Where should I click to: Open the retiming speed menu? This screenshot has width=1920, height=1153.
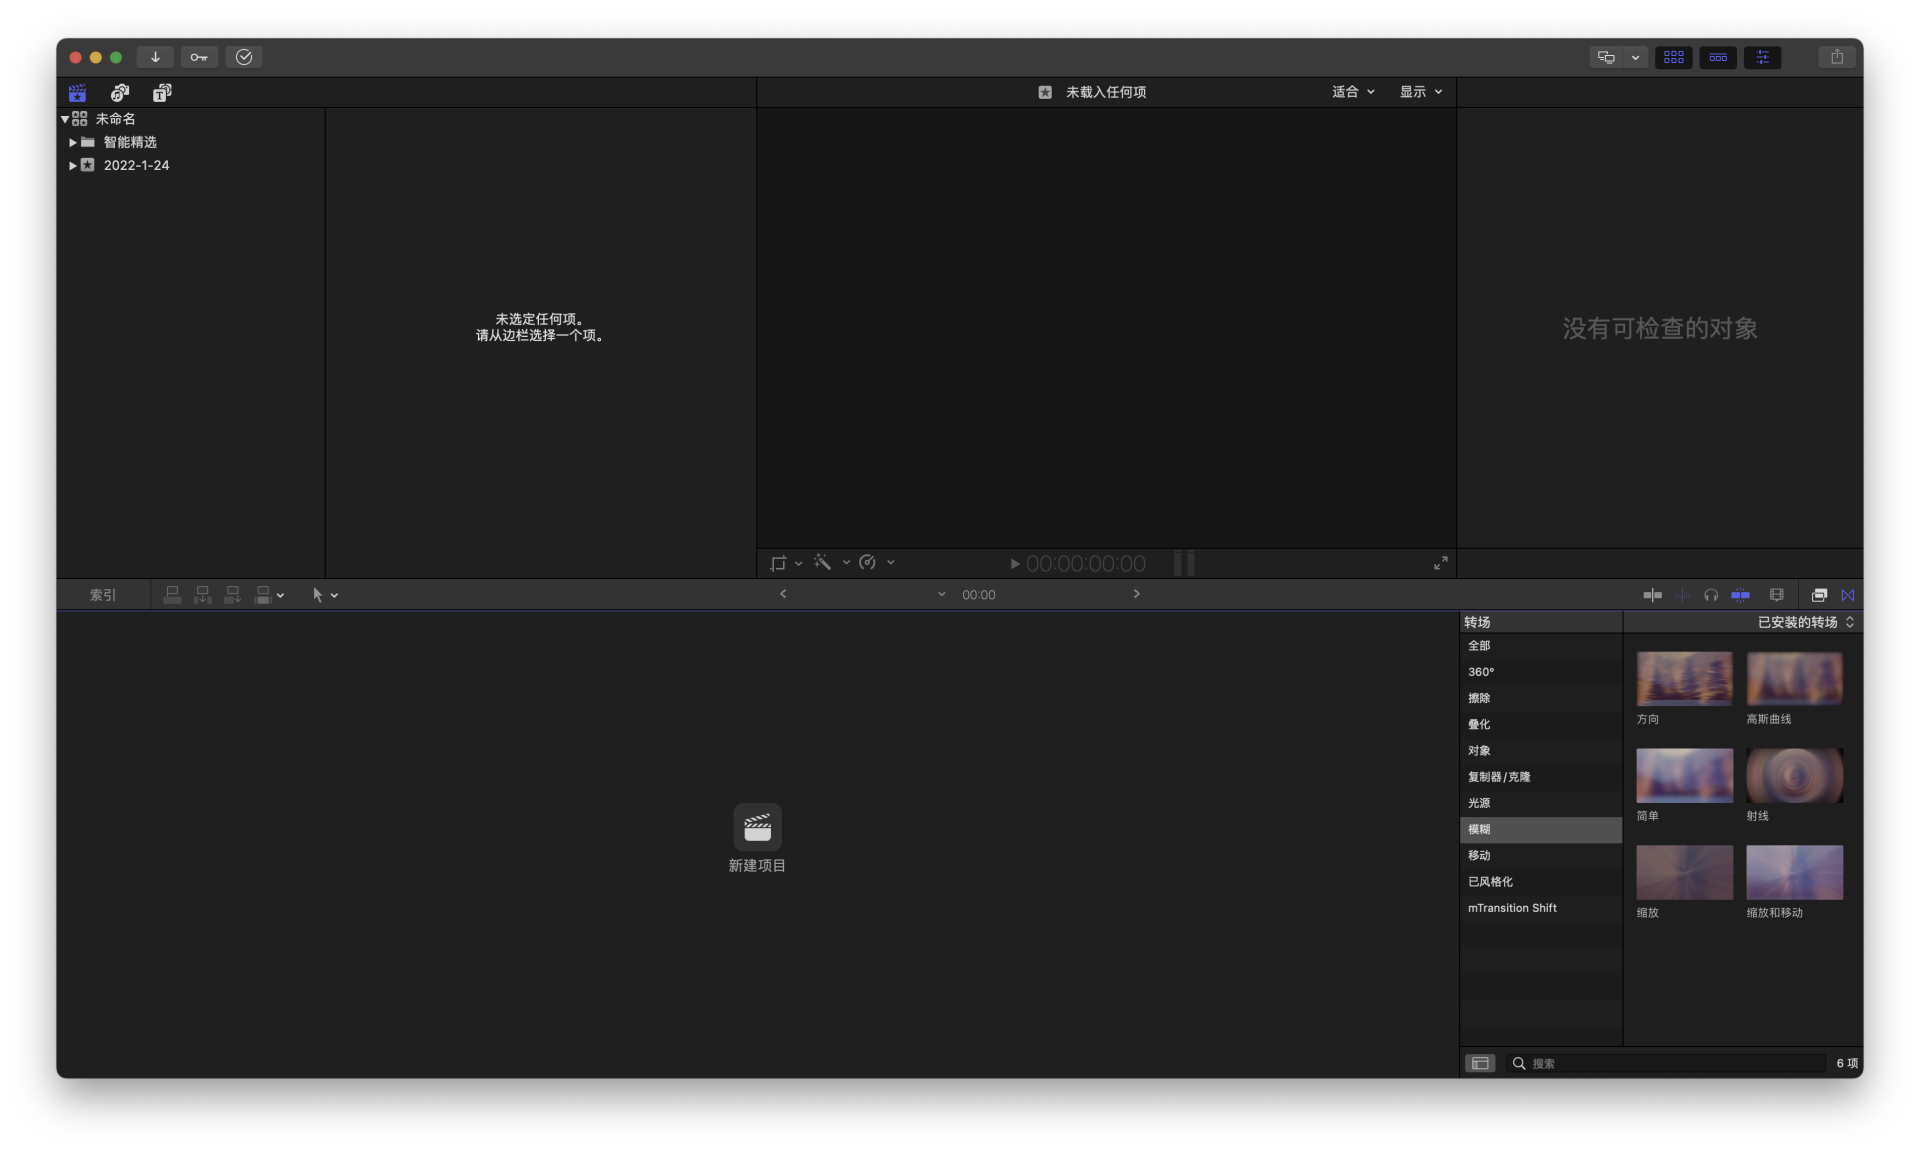click(876, 563)
